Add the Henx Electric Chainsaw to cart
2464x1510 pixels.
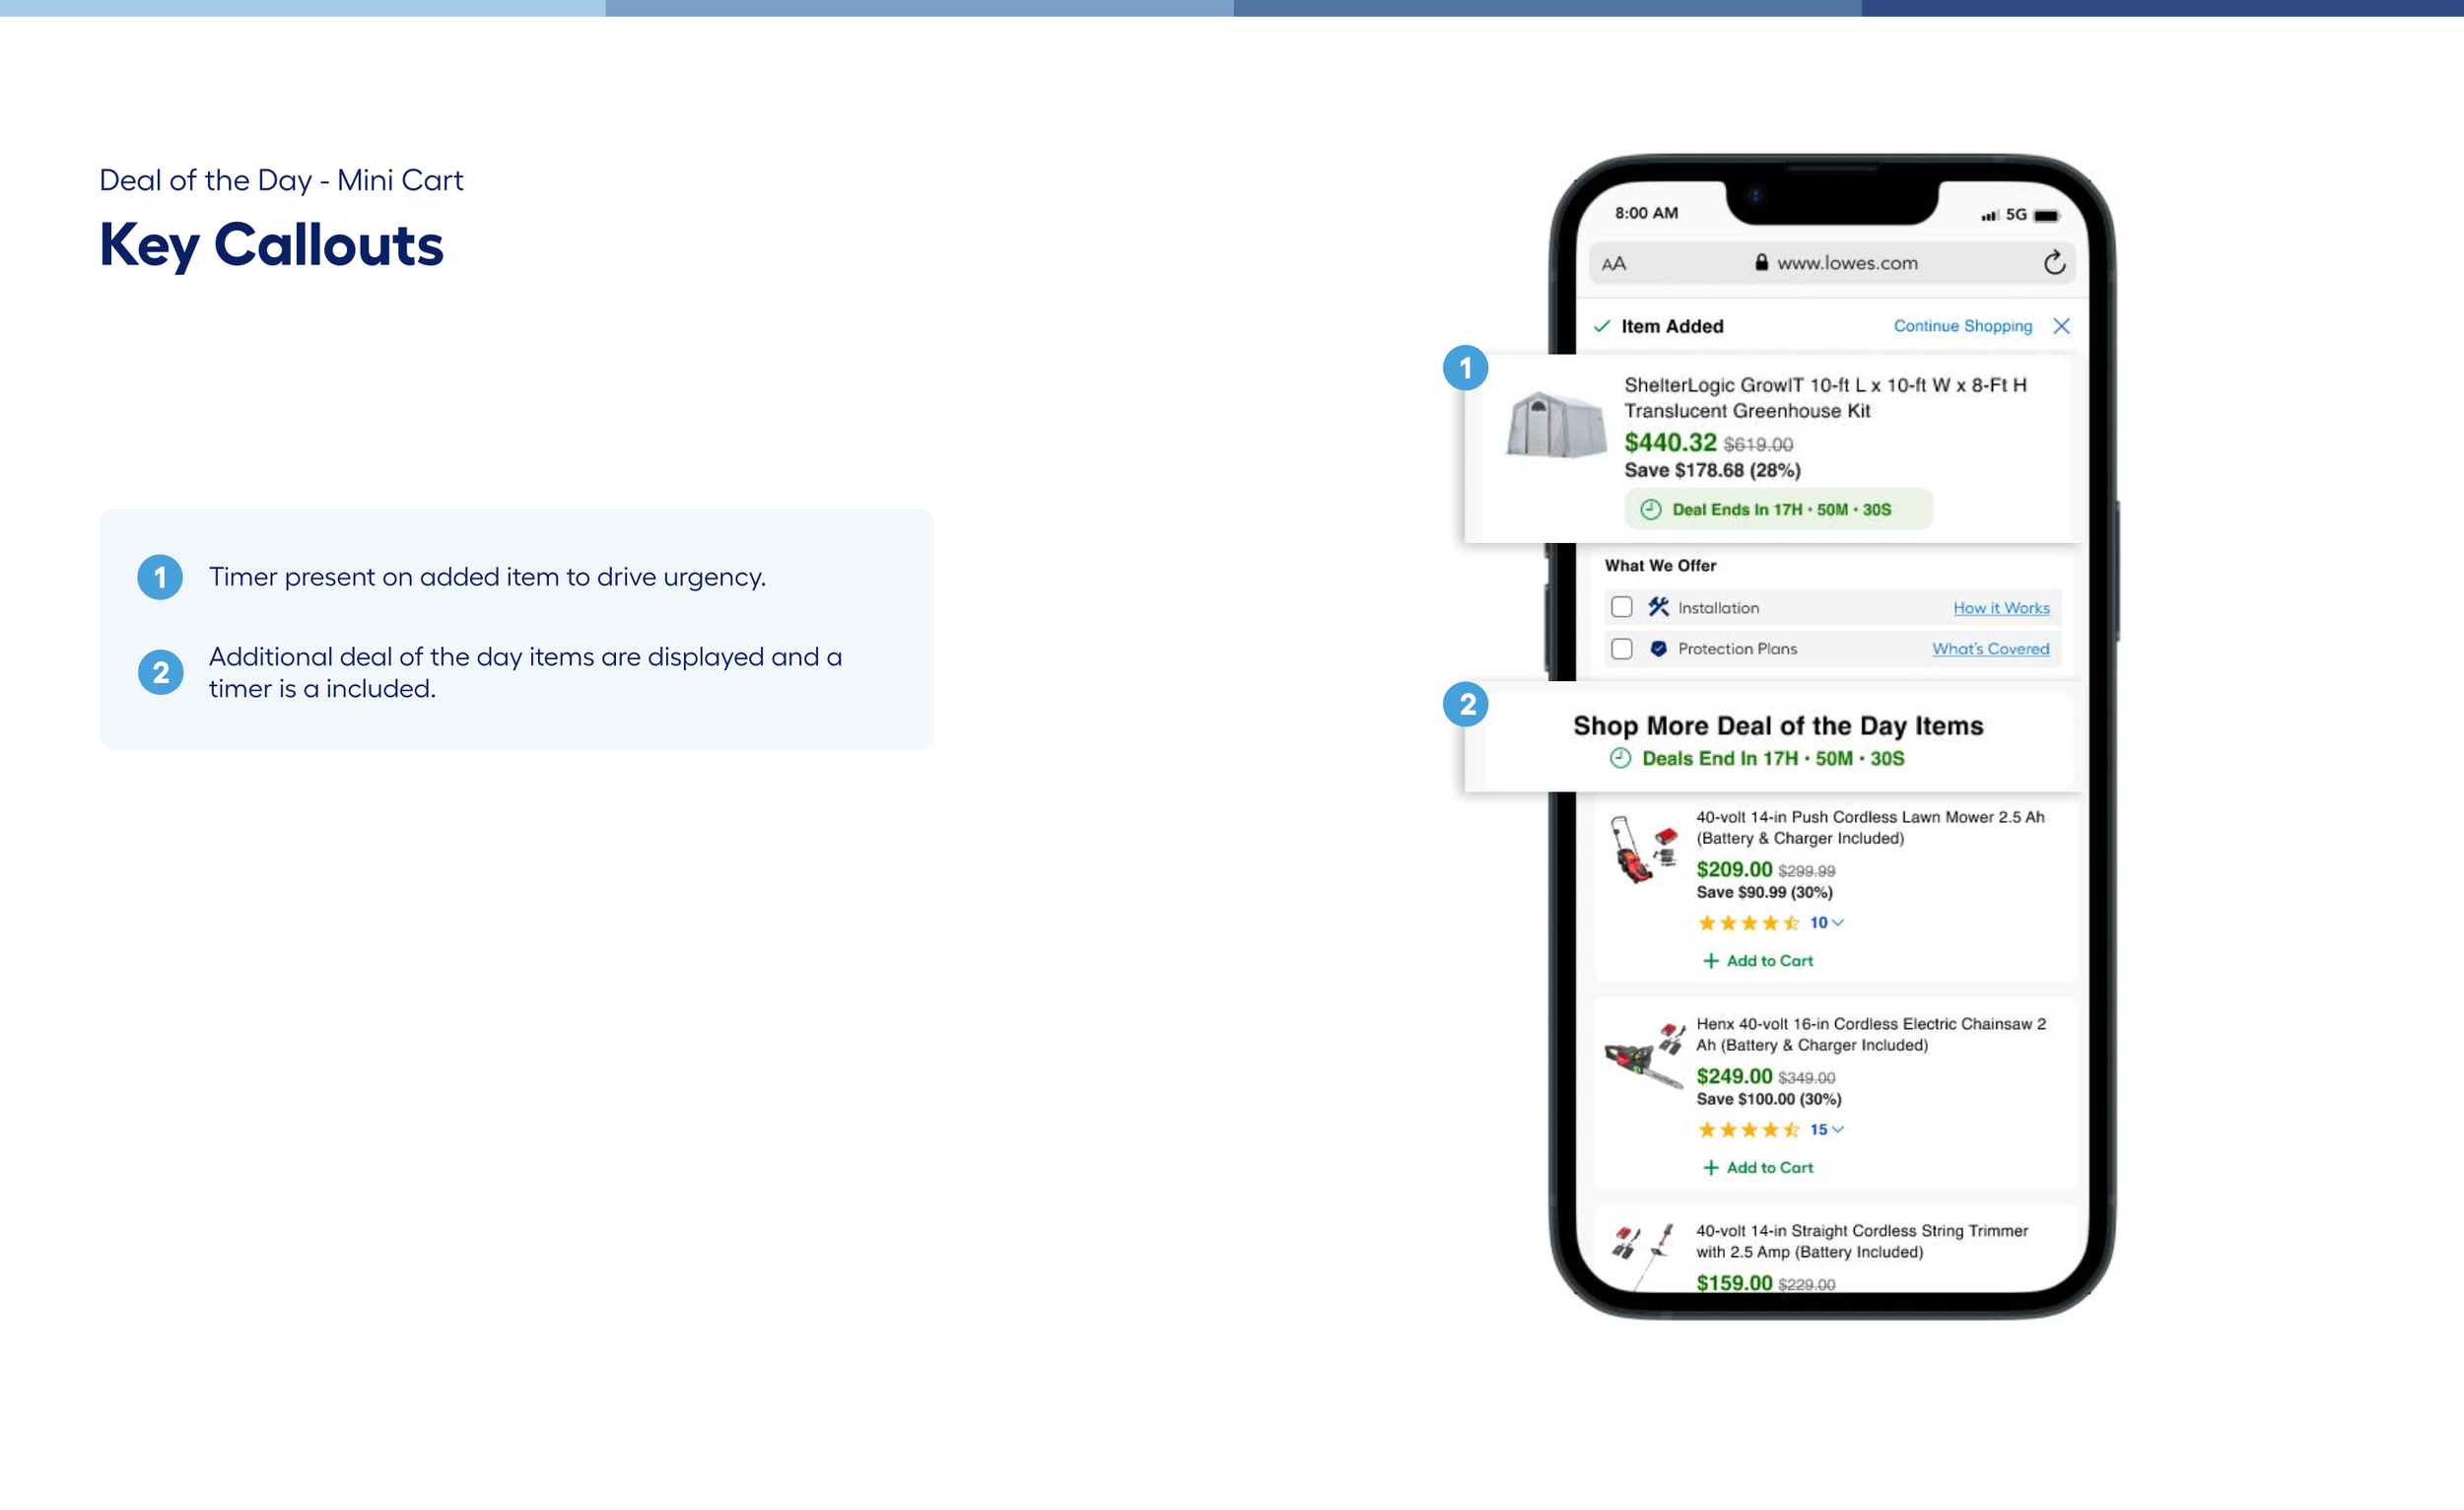pos(1757,1167)
